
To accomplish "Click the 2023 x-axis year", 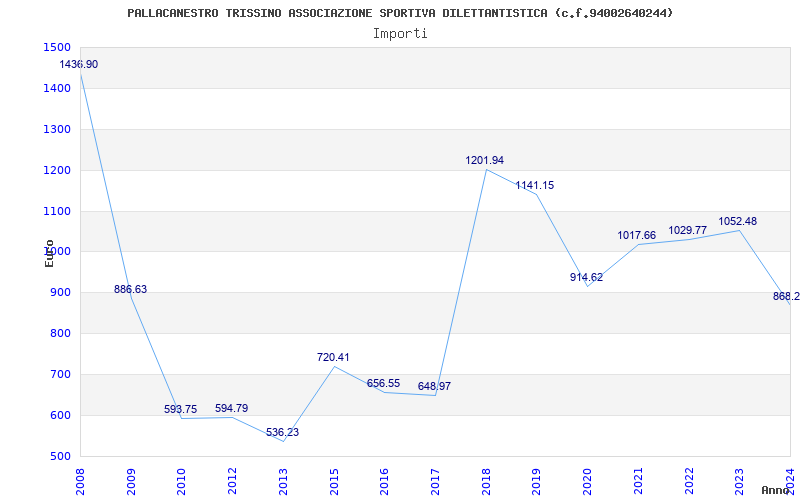I will click(739, 481).
